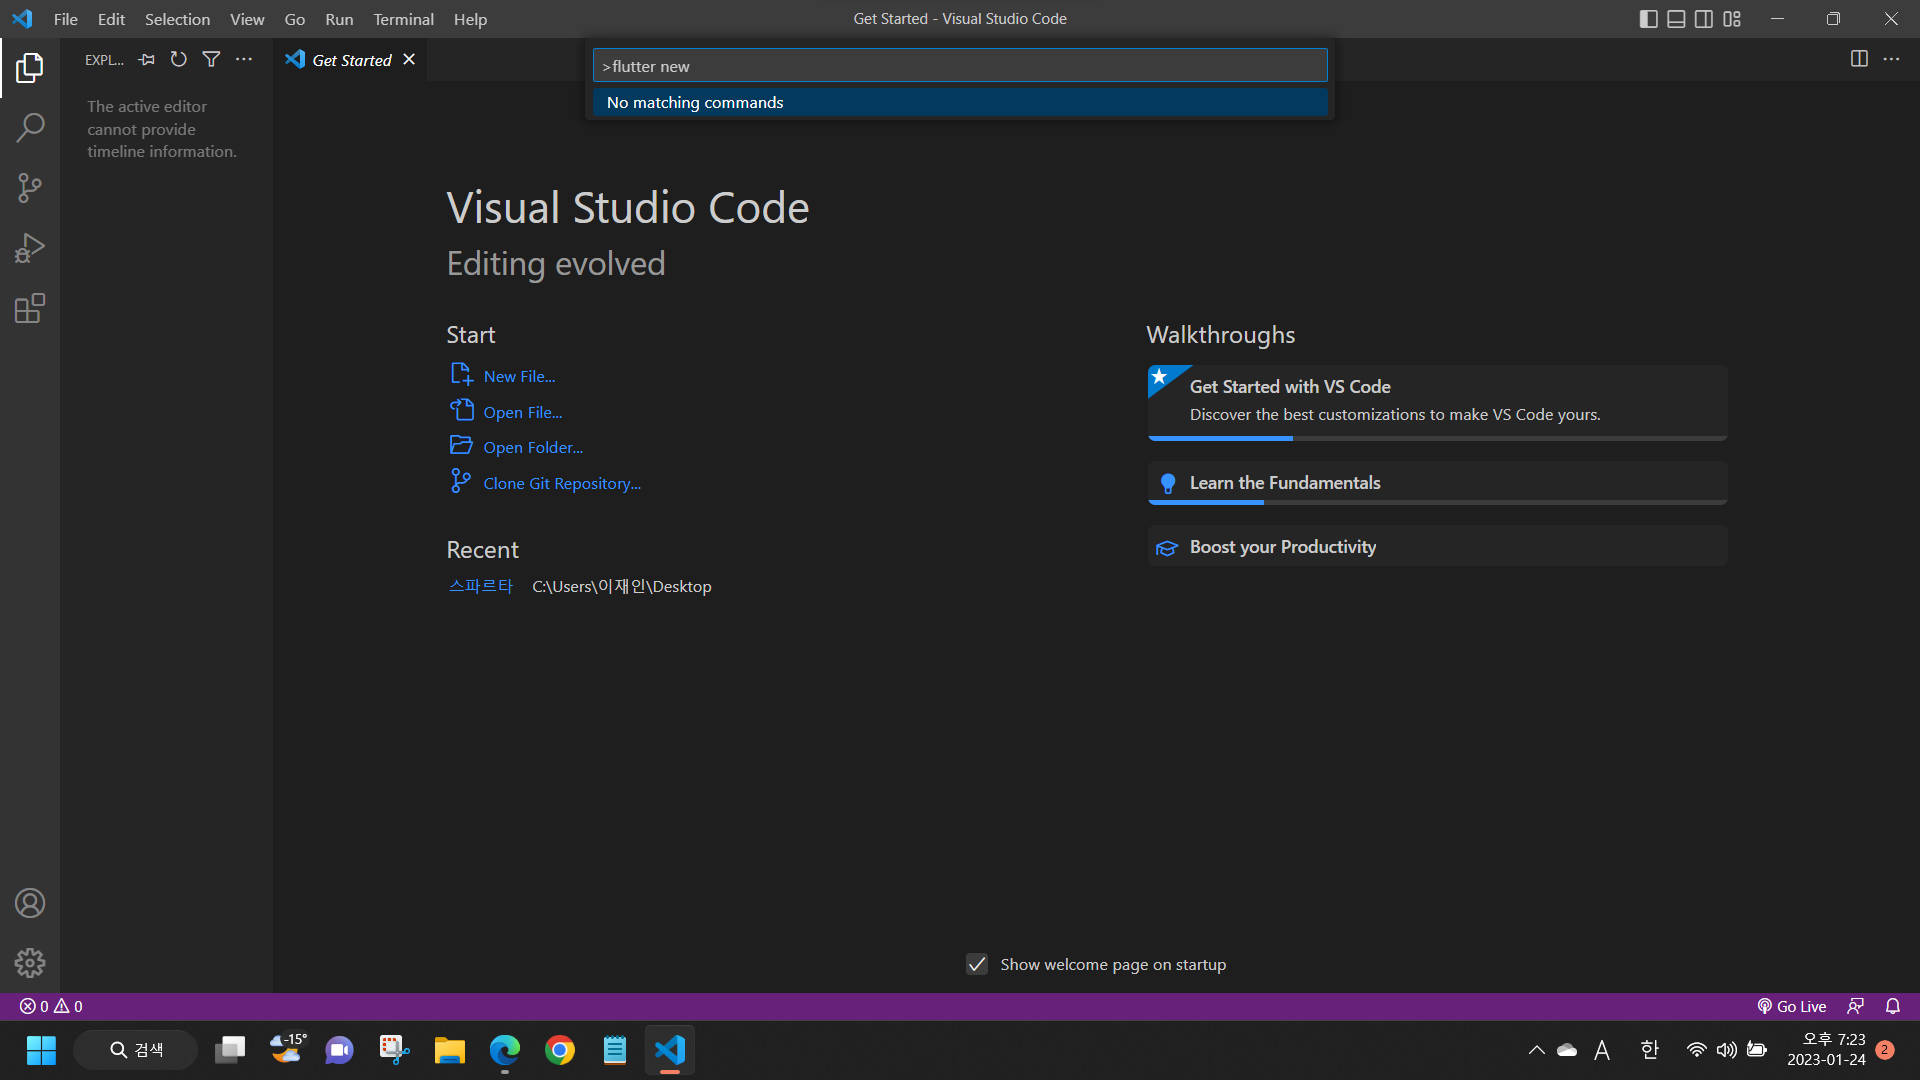1920x1080 pixels.
Task: Click the VS Code taskbar icon
Action: coord(670,1050)
